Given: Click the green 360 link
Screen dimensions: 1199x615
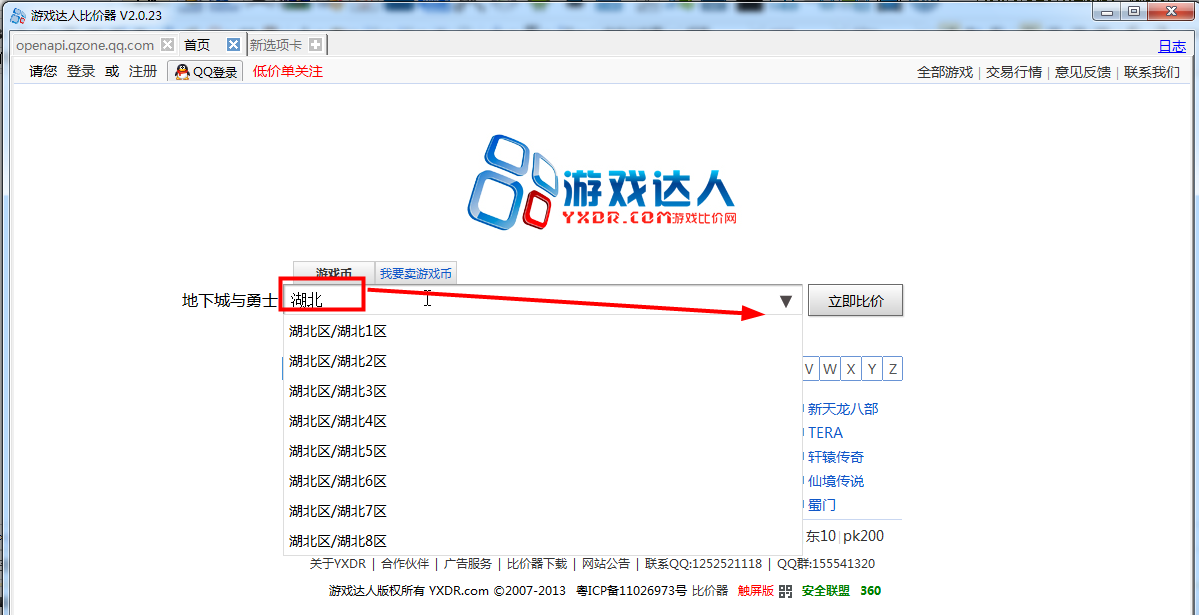Looking at the screenshot, I should coord(870,591).
